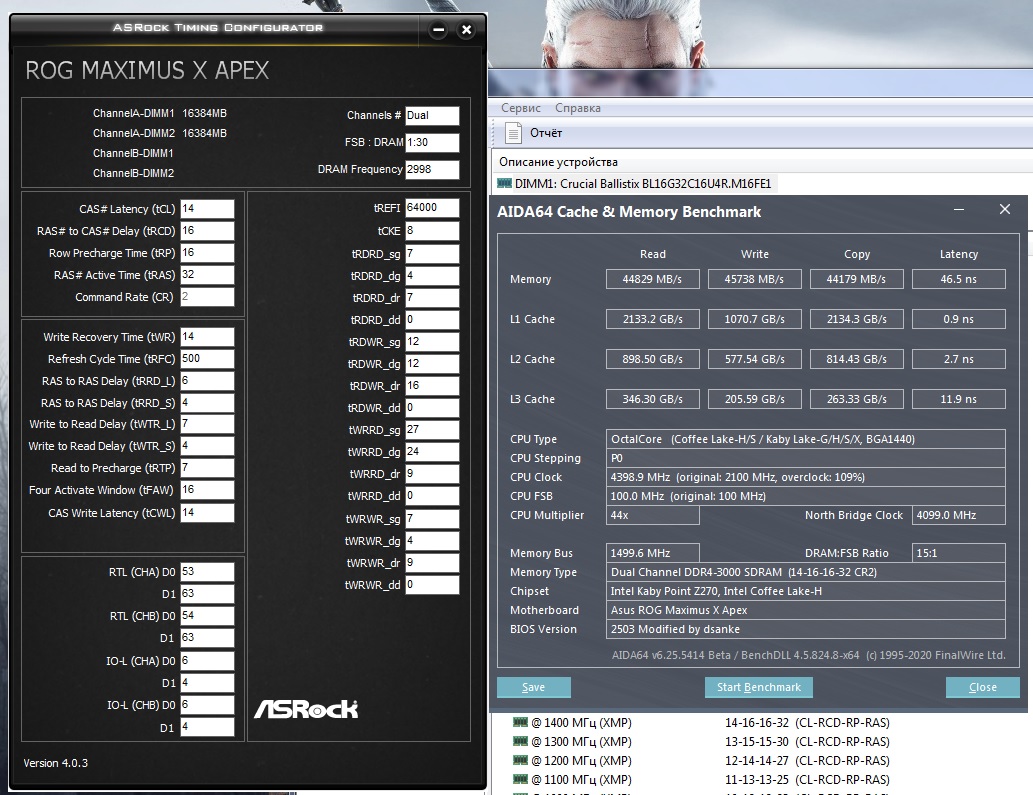Click the CAS# Latency (tCL) field
This screenshot has height=795, width=1033.
coord(208,209)
